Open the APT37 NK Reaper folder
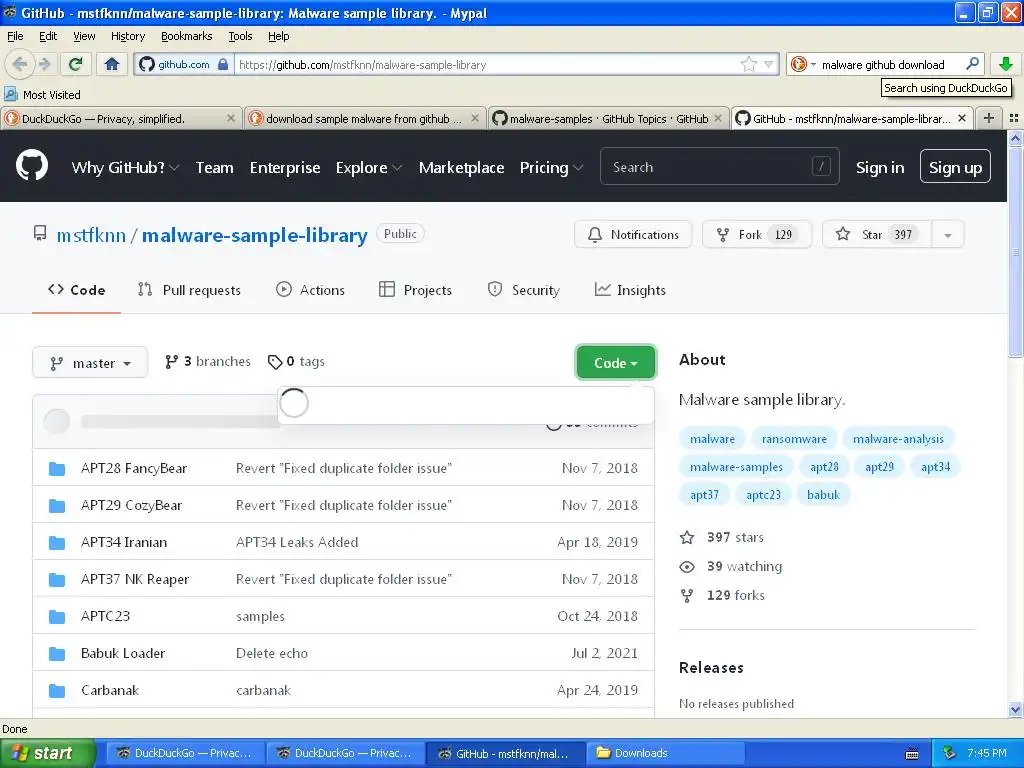1024x768 pixels. coord(135,579)
